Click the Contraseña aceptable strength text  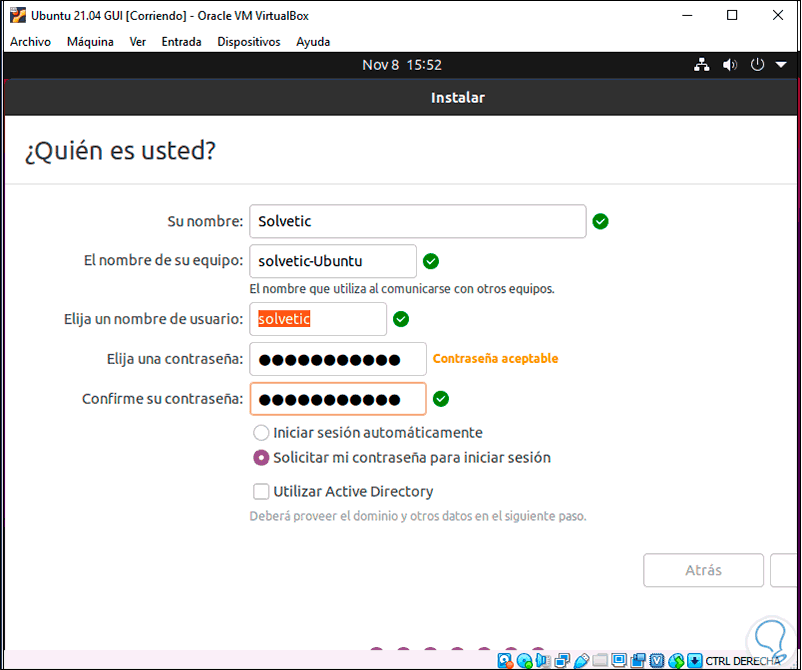coord(495,359)
